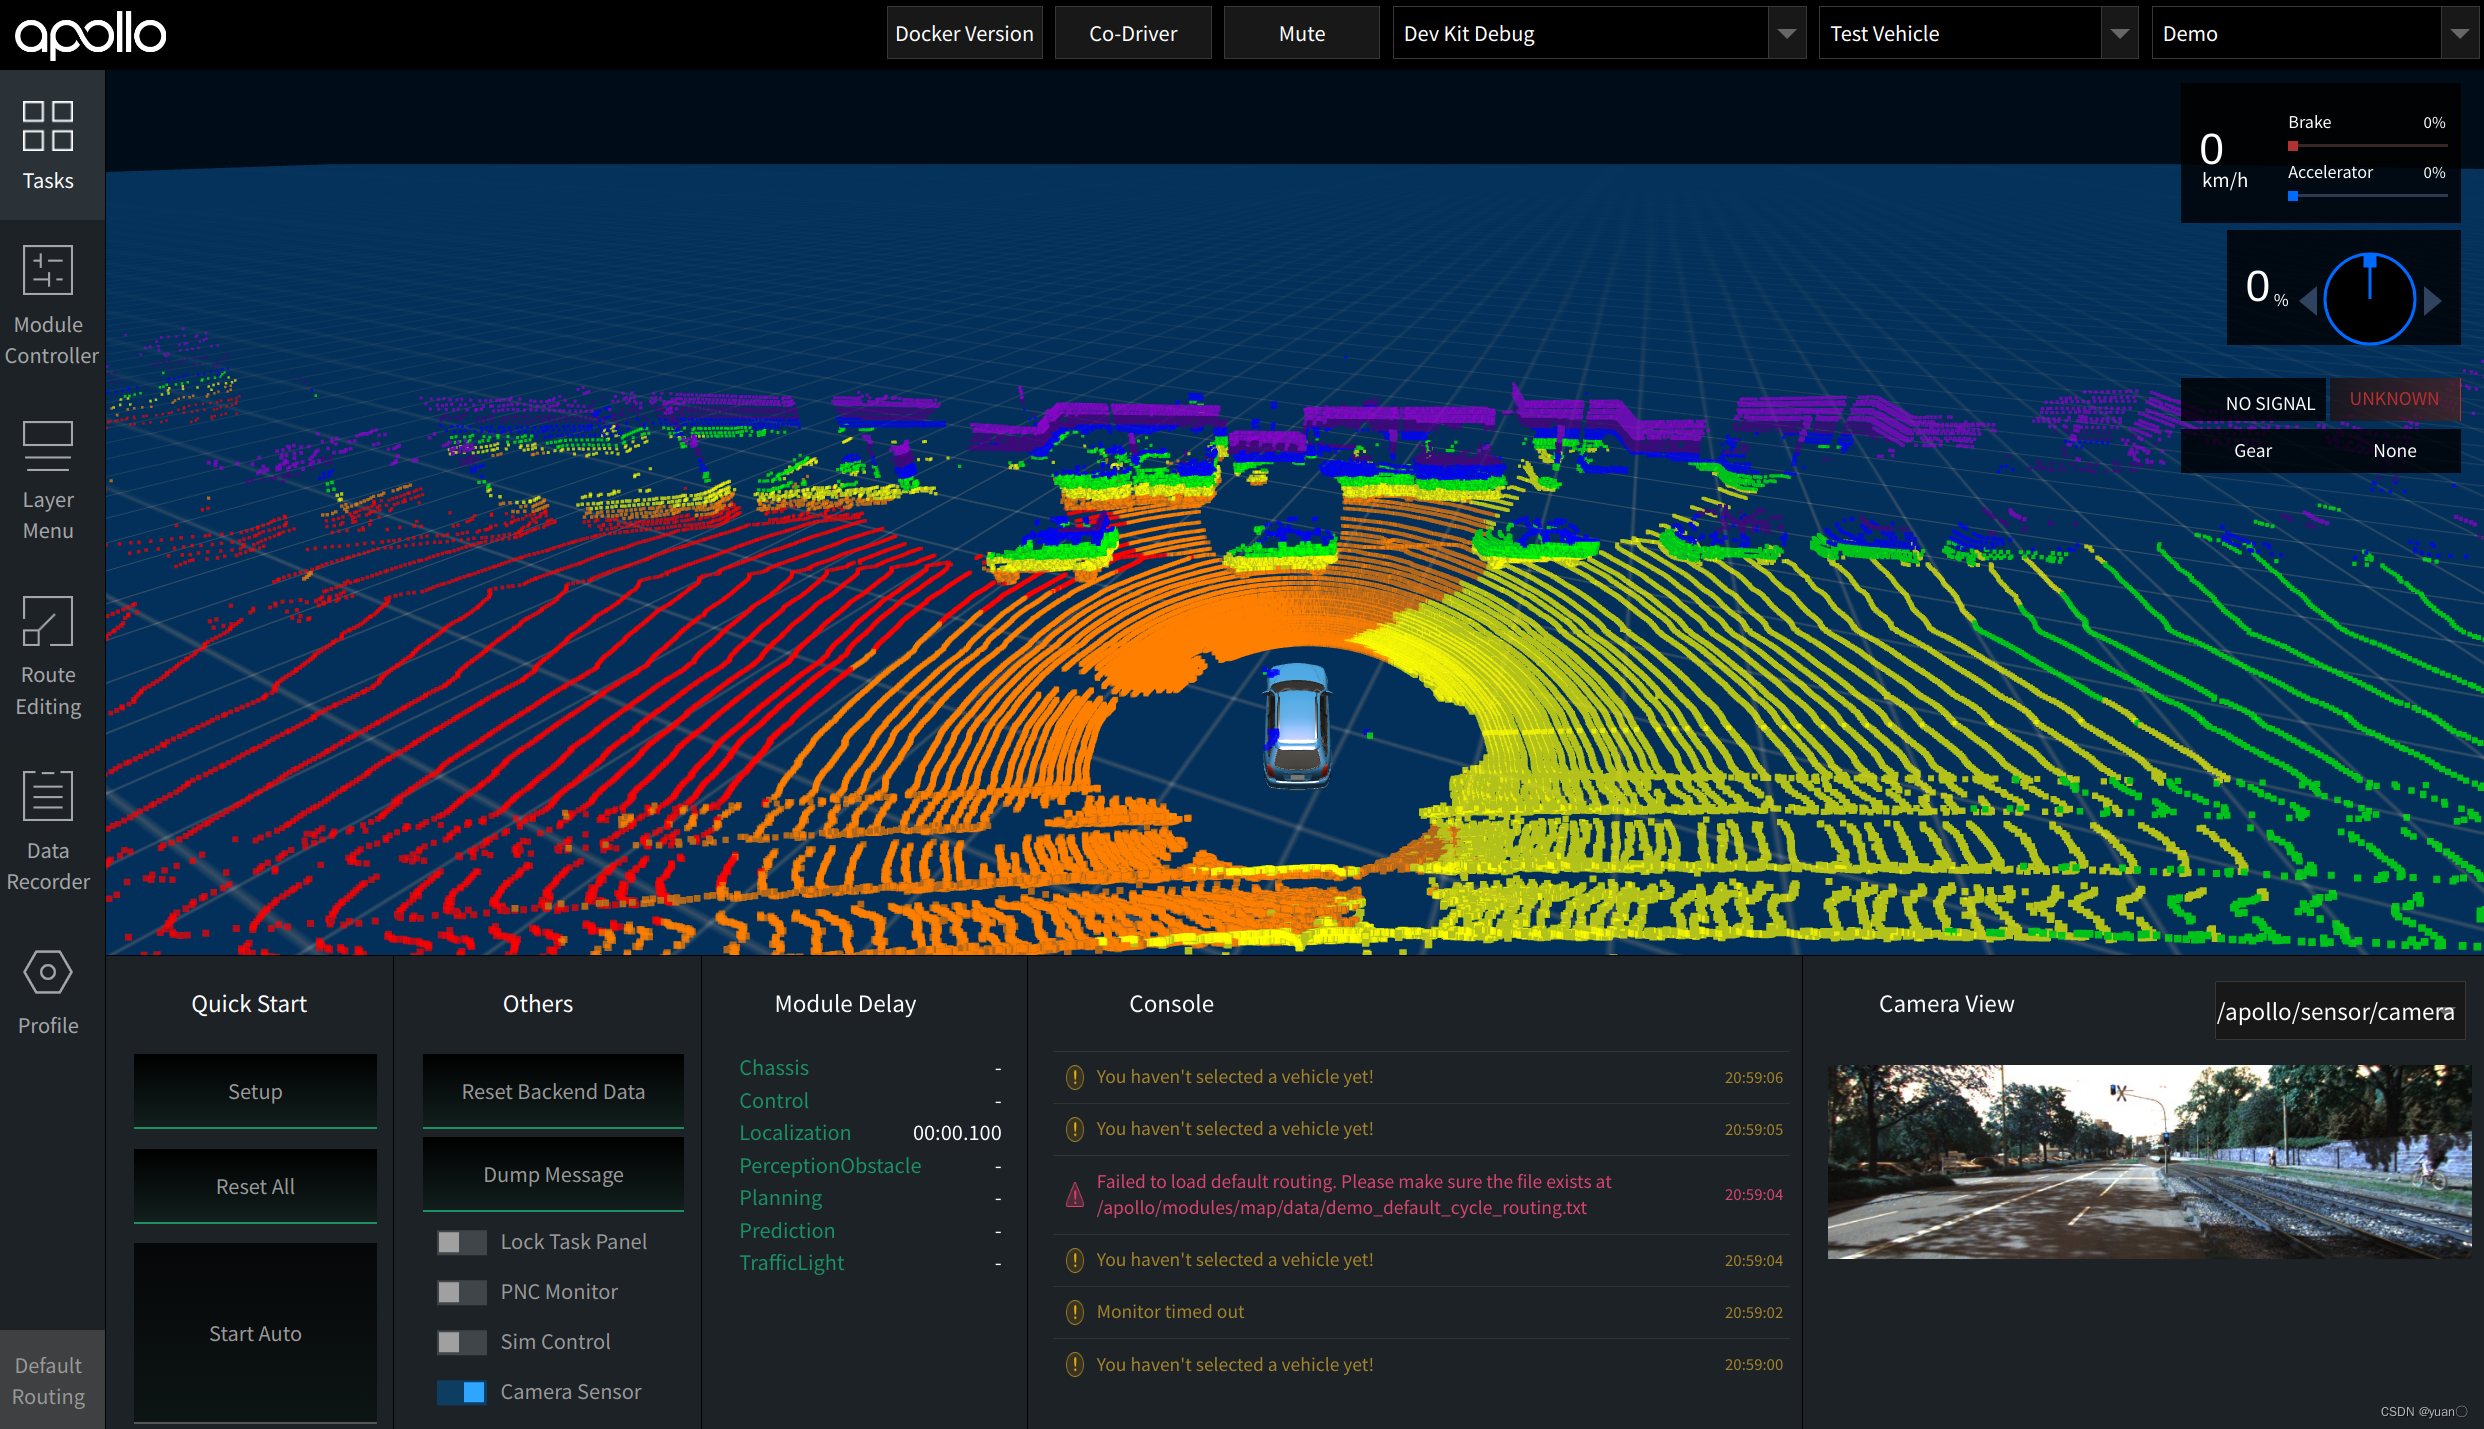This screenshot has height=1429, width=2484.
Task: Disable the Camera Sensor switch
Action: (x=461, y=1392)
